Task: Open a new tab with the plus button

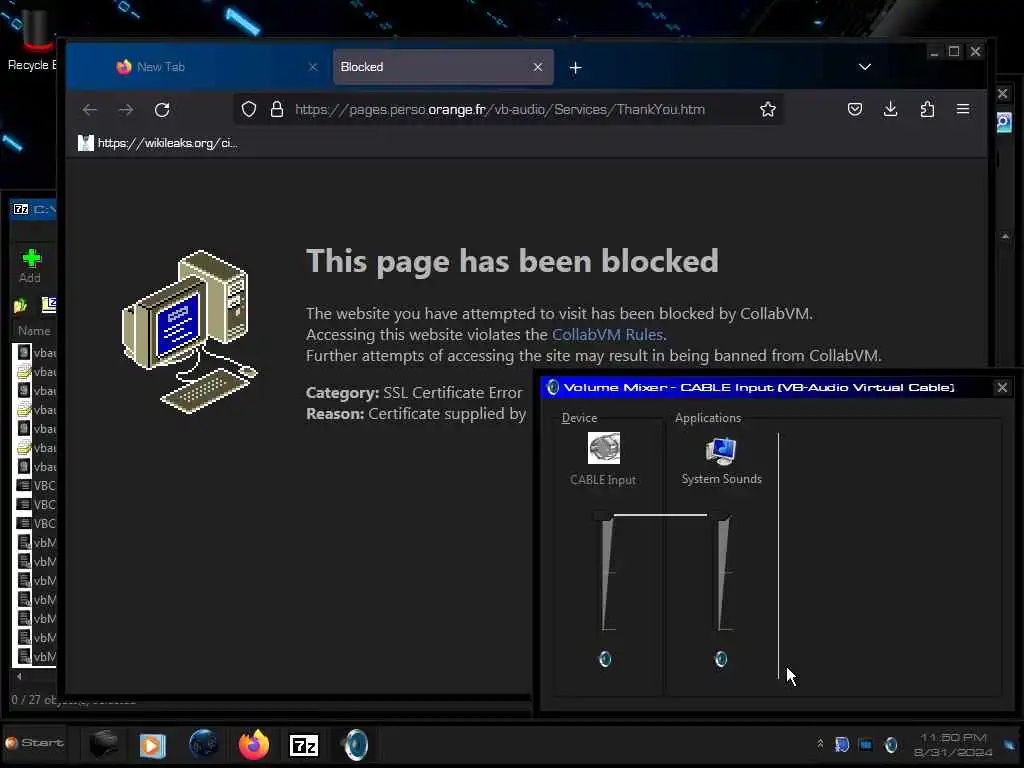Action: (x=575, y=67)
